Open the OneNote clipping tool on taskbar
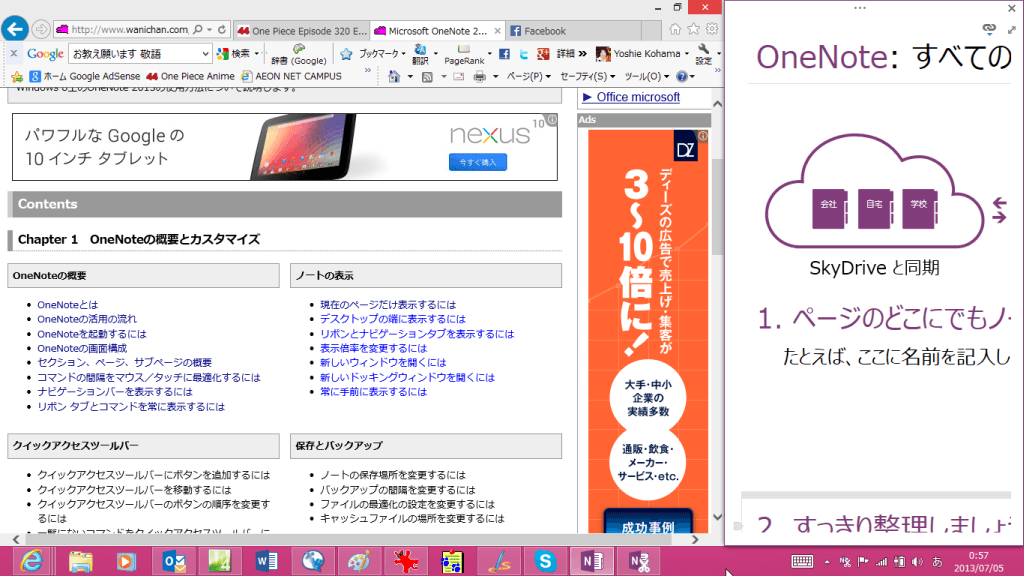This screenshot has width=1024, height=576. pos(639,561)
